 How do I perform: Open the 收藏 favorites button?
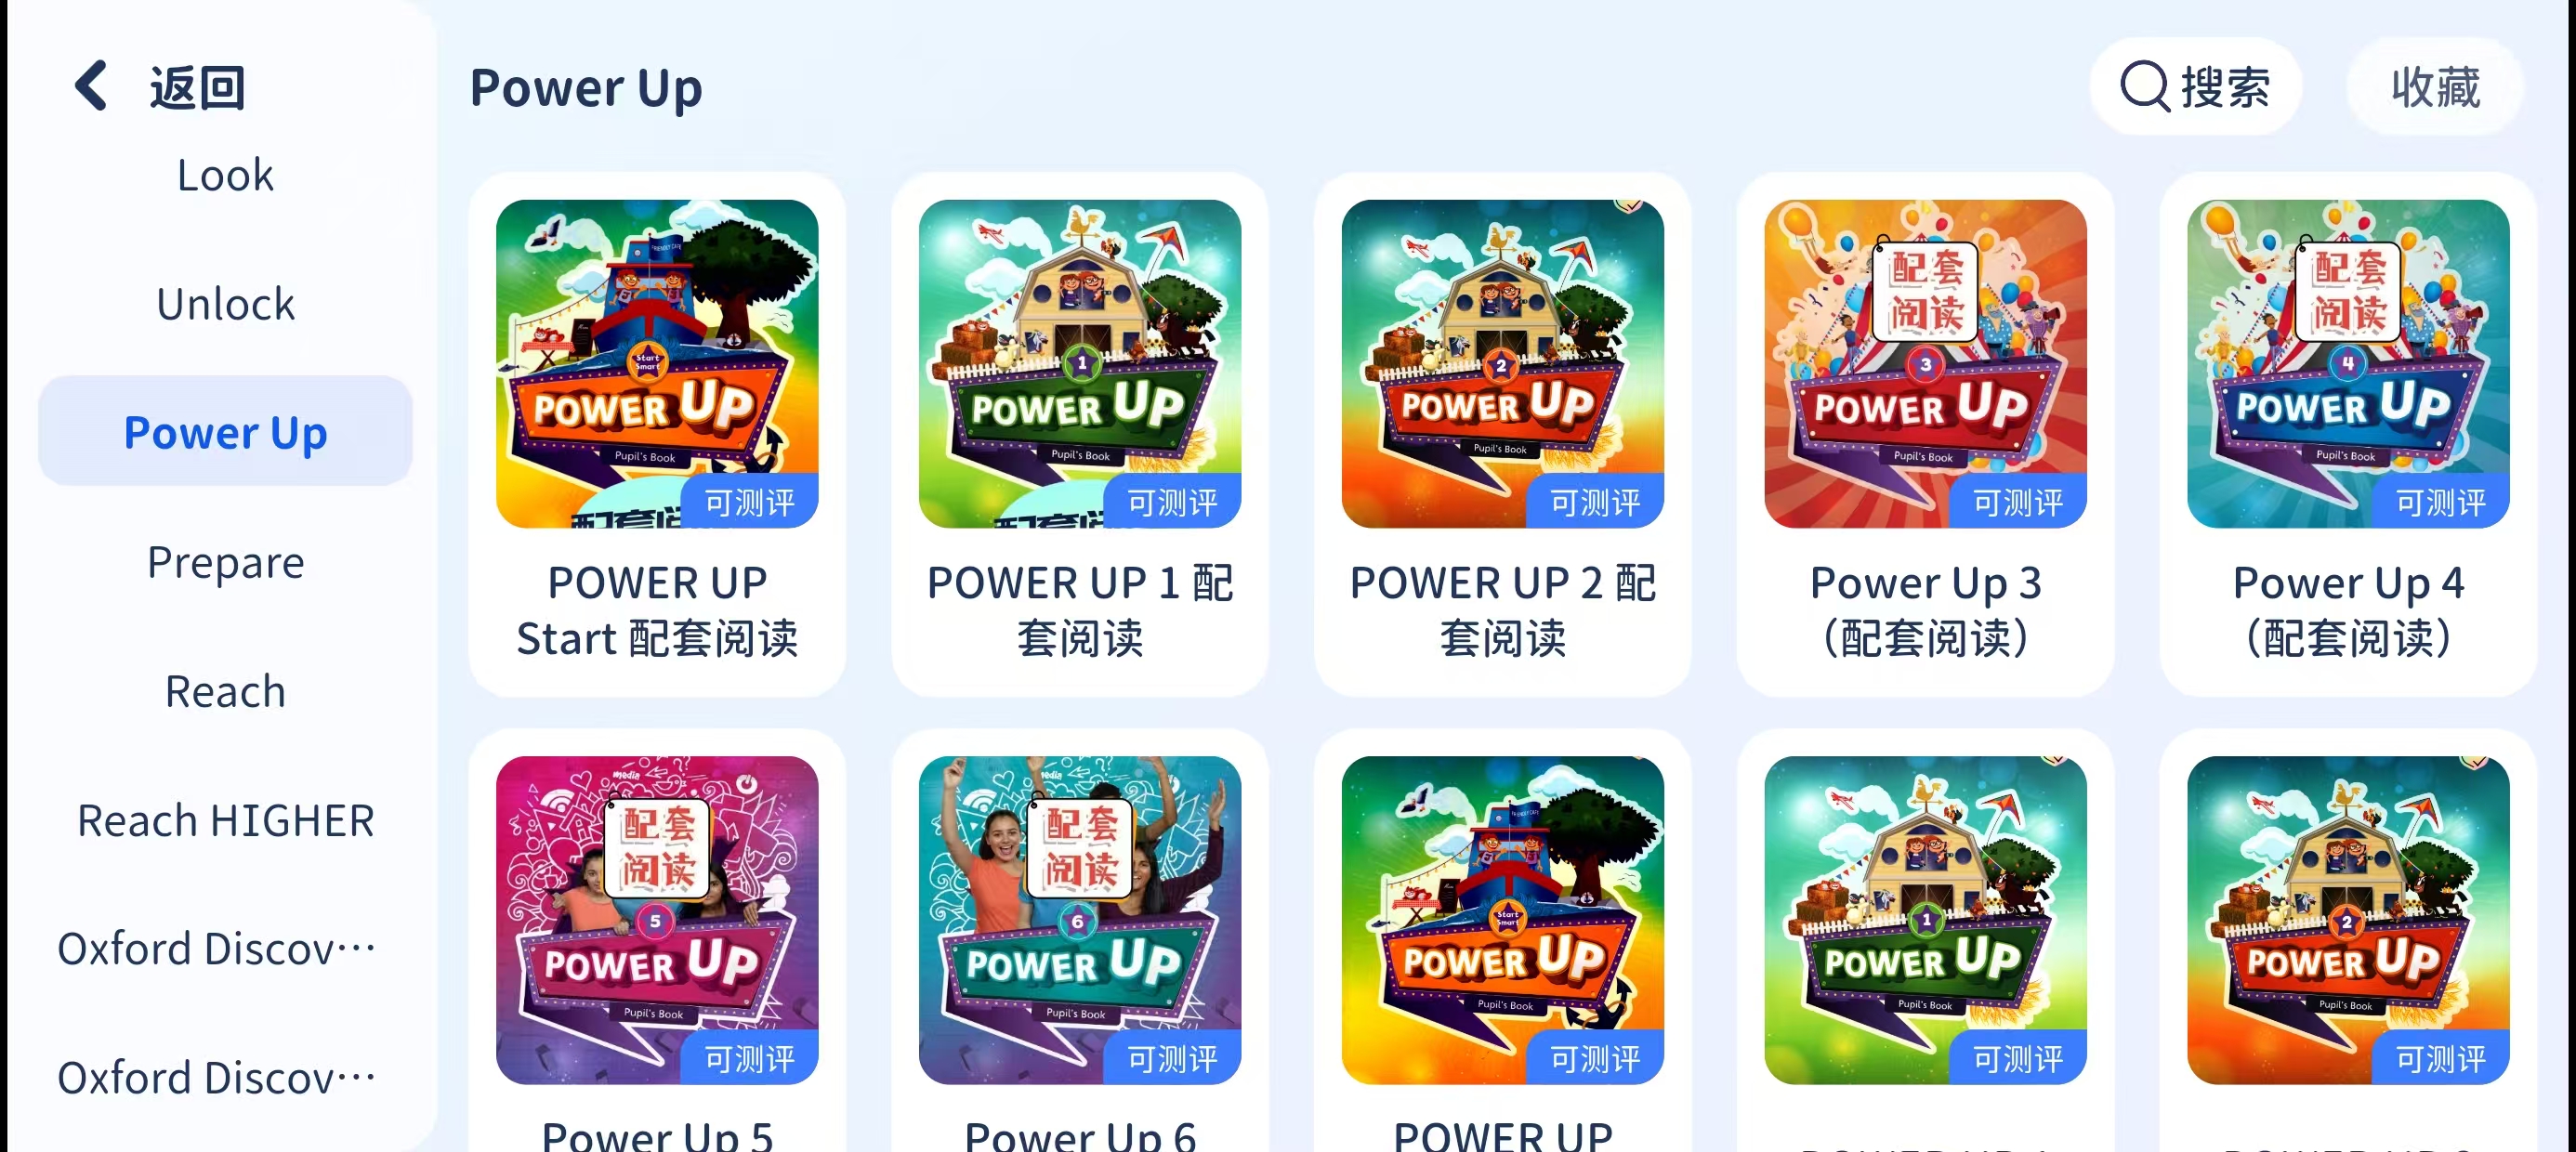coord(2435,87)
